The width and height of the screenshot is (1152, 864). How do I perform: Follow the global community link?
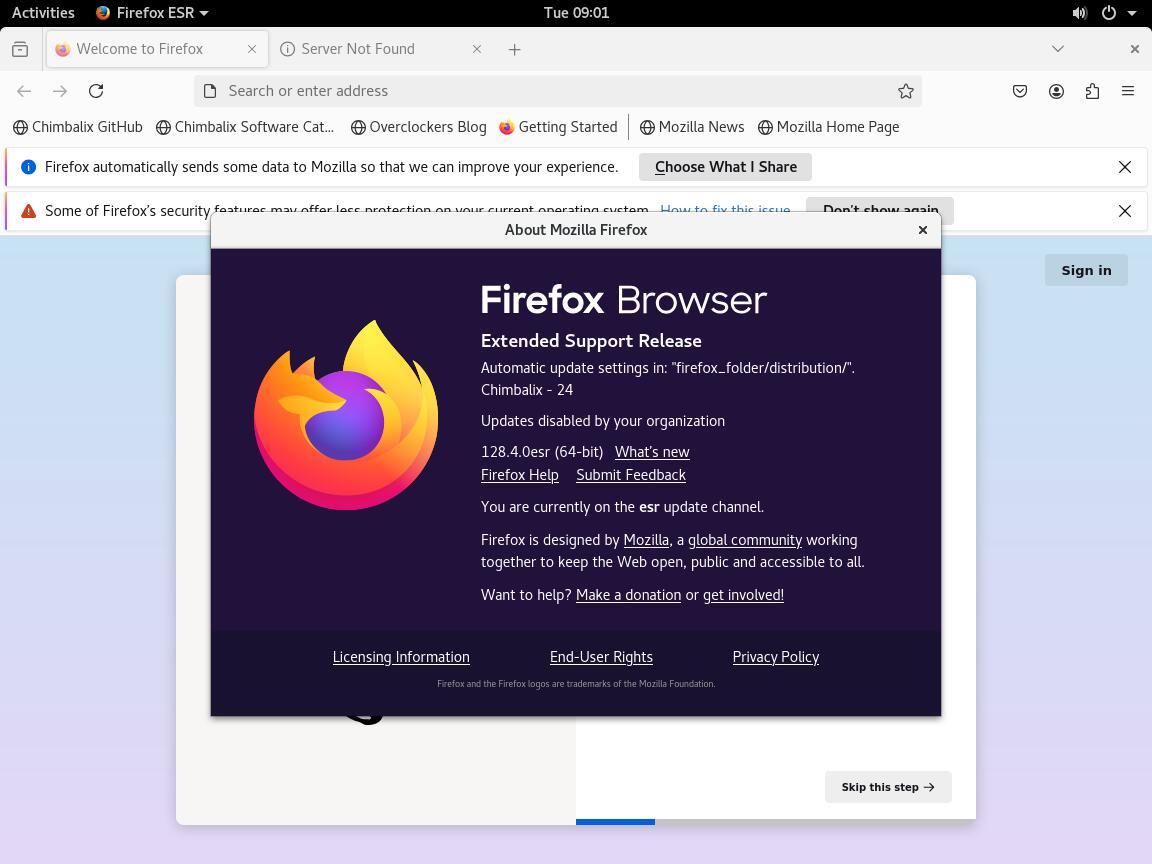click(744, 540)
